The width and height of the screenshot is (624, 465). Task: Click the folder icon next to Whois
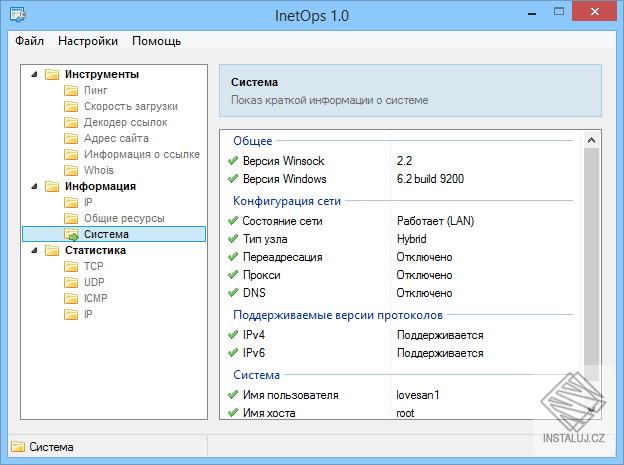point(71,170)
